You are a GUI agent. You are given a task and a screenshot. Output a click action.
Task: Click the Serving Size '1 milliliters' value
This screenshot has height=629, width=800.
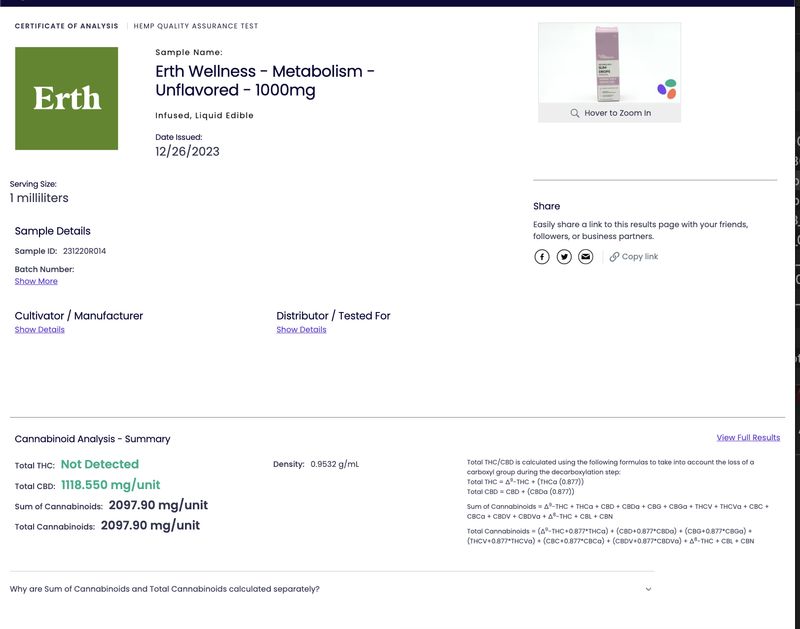click(x=39, y=198)
